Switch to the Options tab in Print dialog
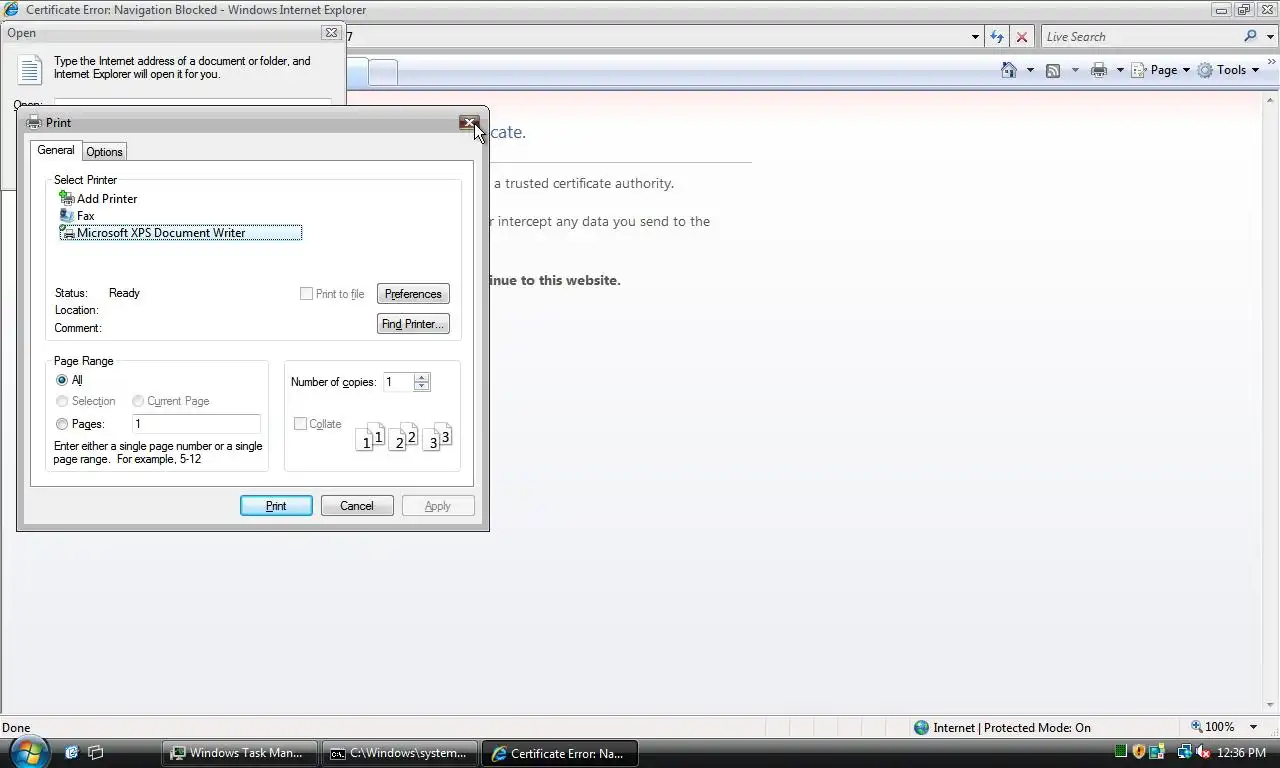This screenshot has height=768, width=1280. click(x=104, y=152)
